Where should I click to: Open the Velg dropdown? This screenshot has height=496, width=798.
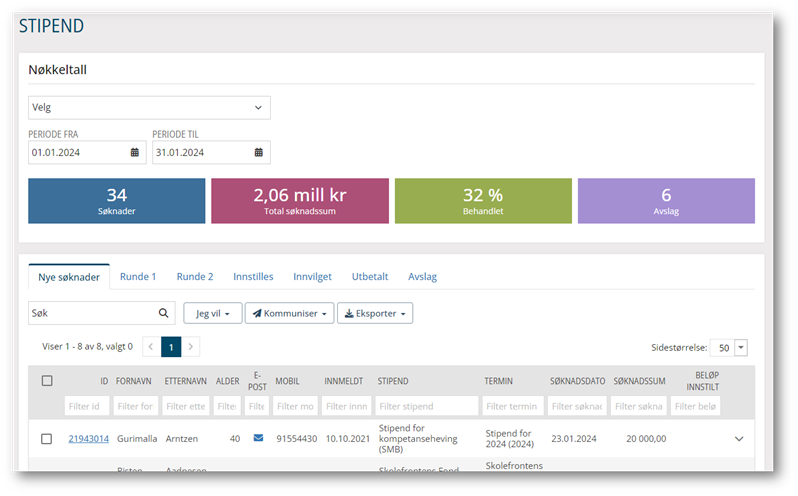[149, 107]
